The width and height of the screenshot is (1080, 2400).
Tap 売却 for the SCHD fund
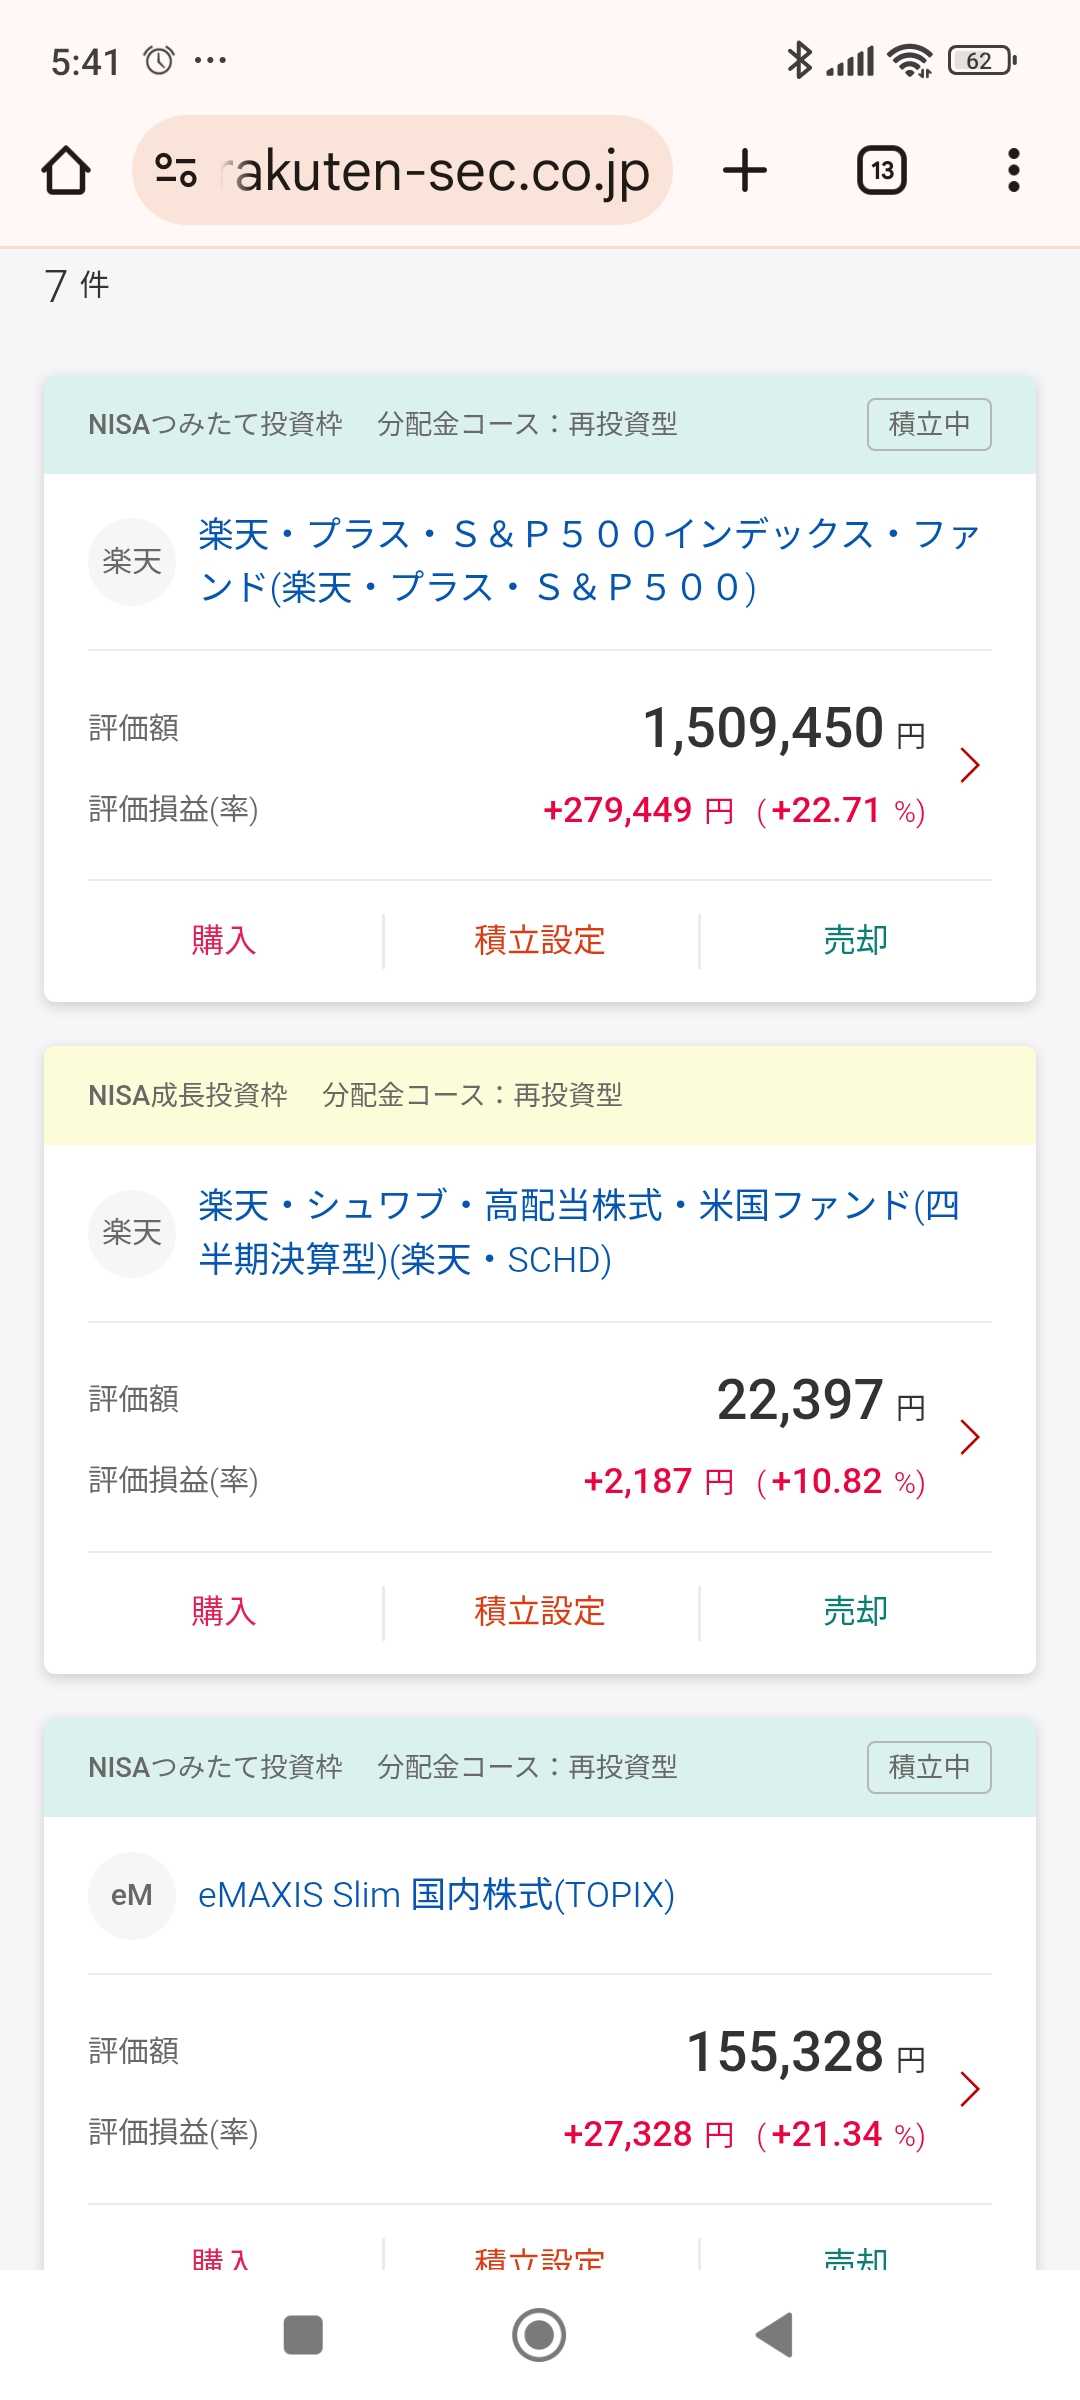click(856, 1611)
